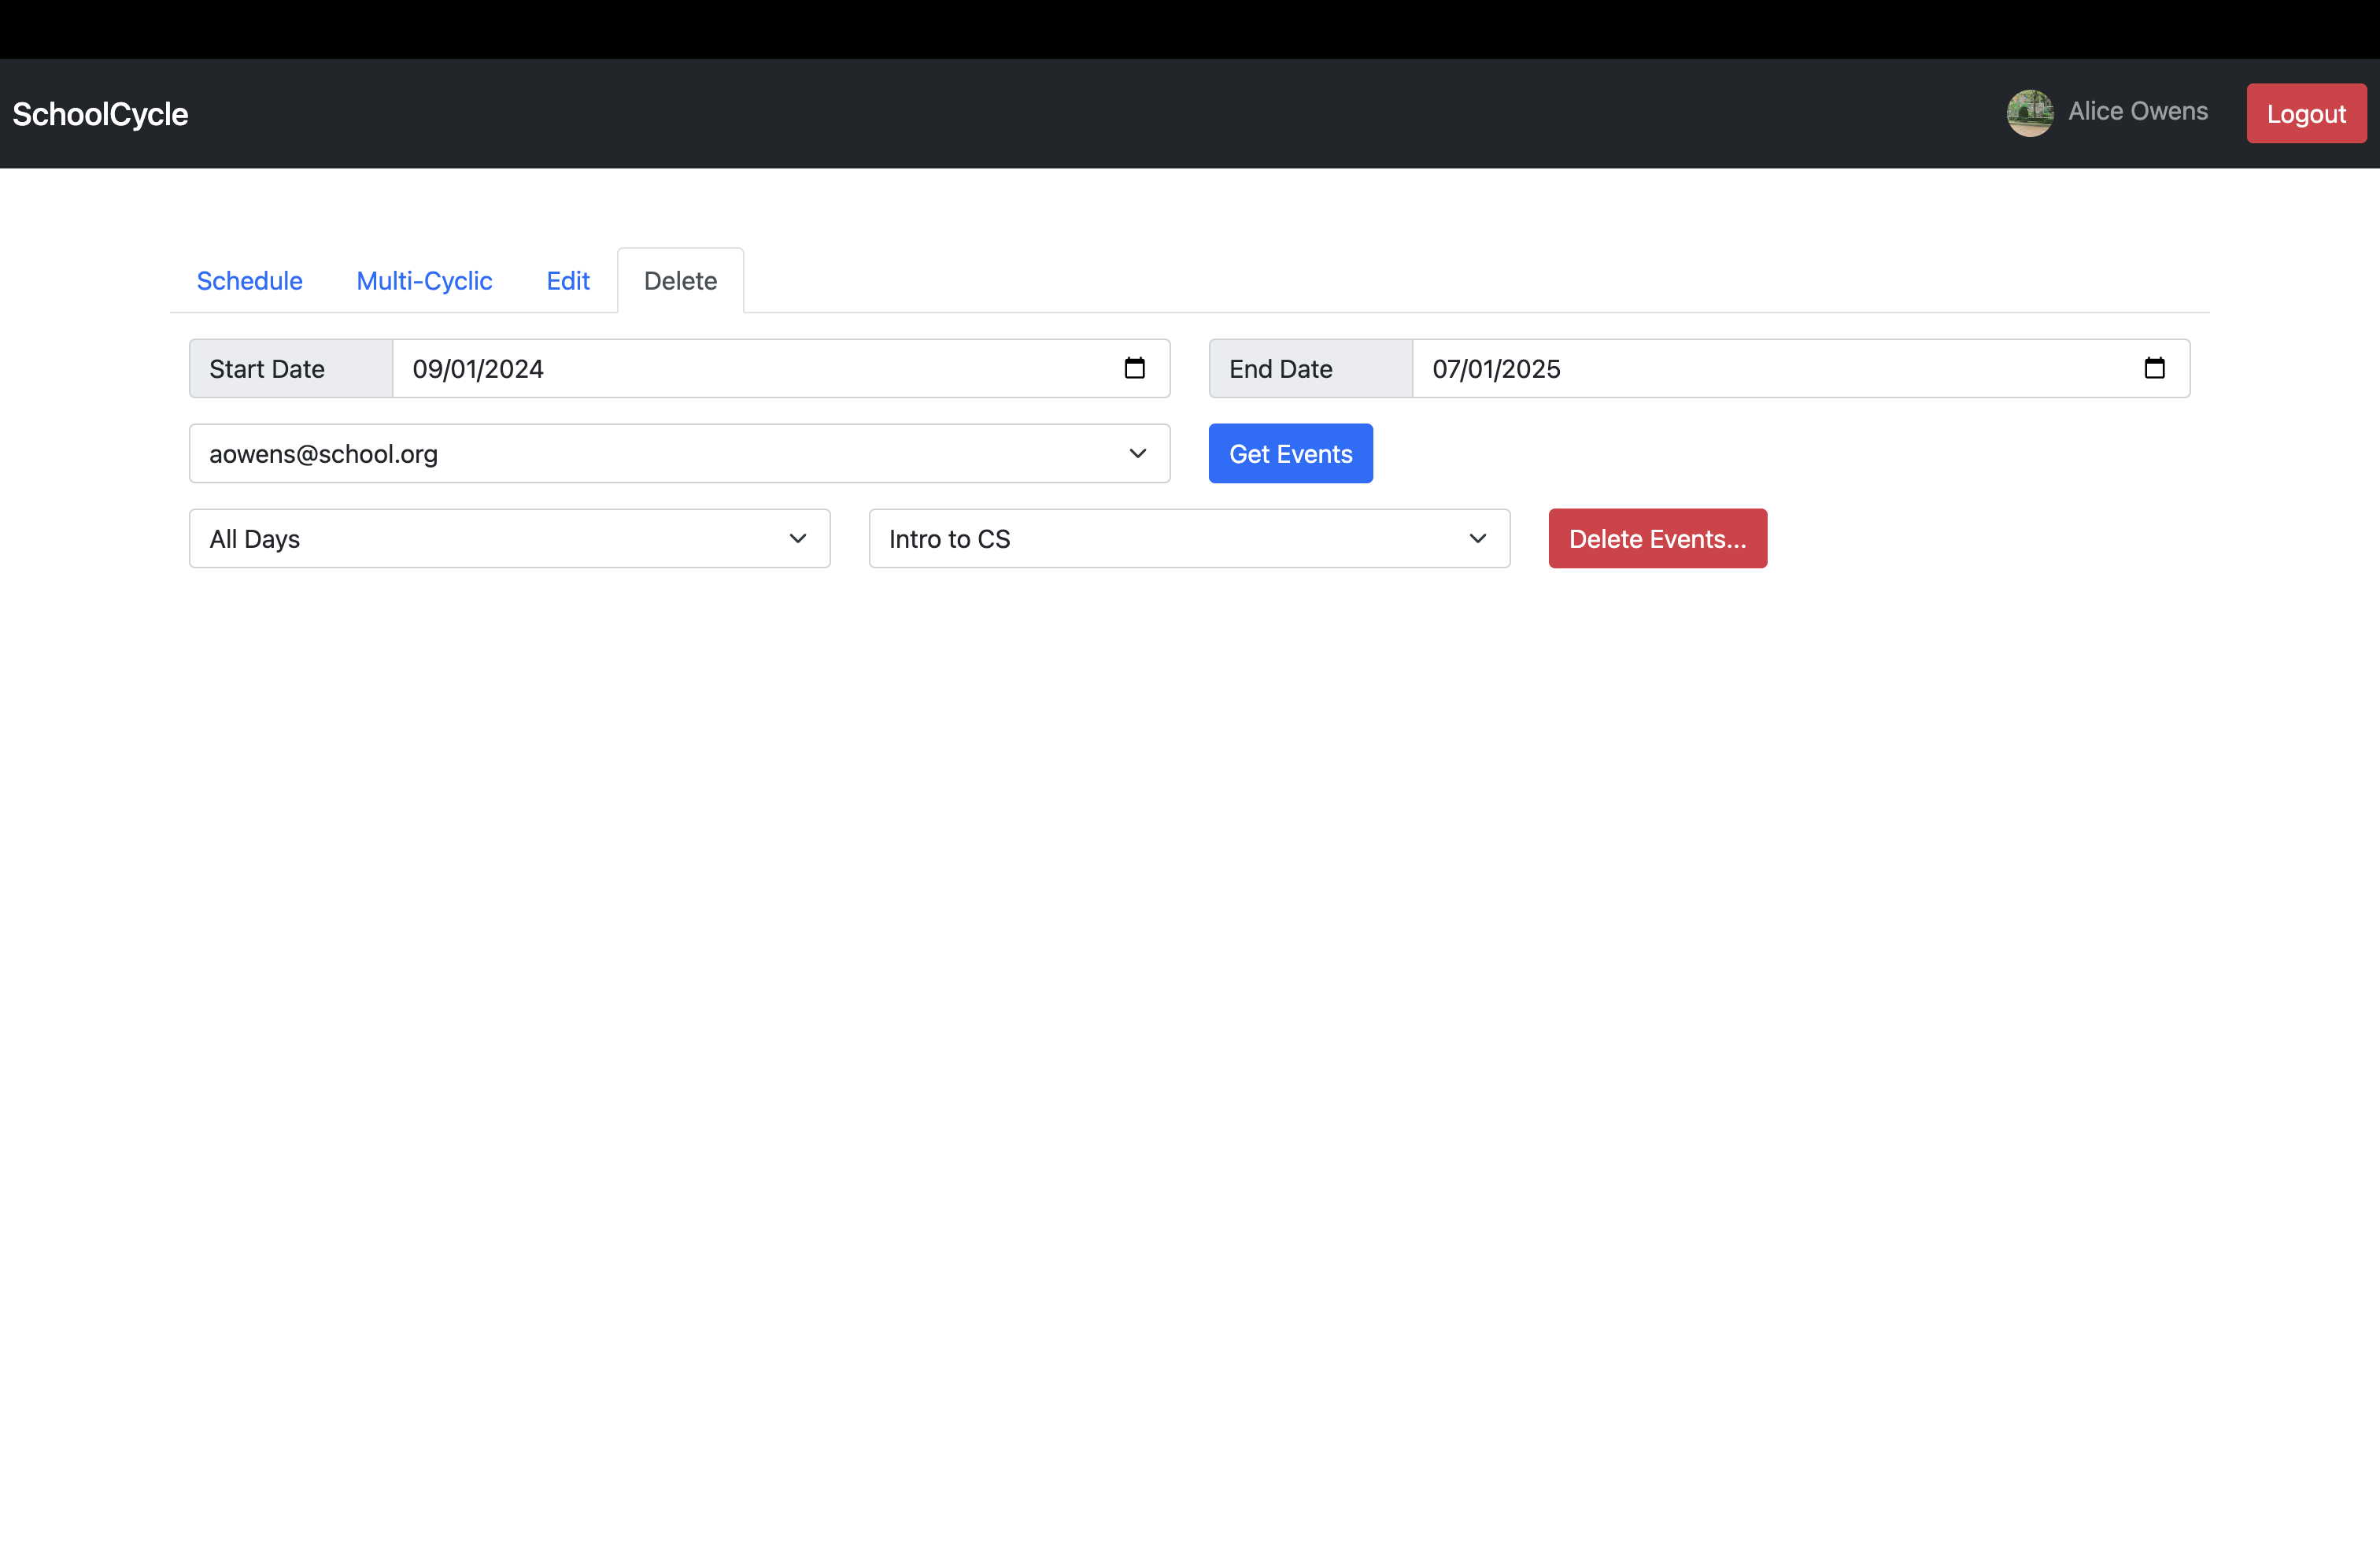The image size is (2380, 1546).
Task: Switch to the Schedule tab
Action: [x=249, y=281]
